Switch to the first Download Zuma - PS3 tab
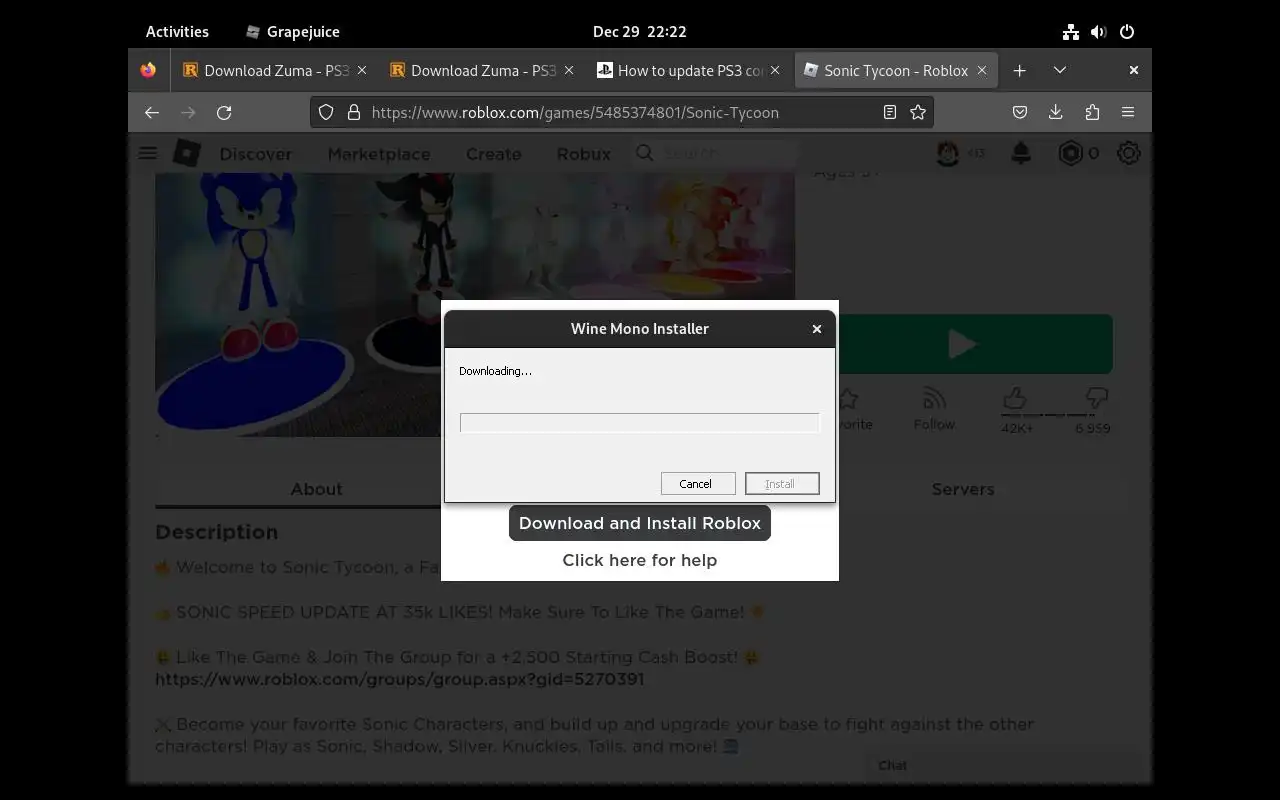This screenshot has height=800, width=1280. point(273,70)
